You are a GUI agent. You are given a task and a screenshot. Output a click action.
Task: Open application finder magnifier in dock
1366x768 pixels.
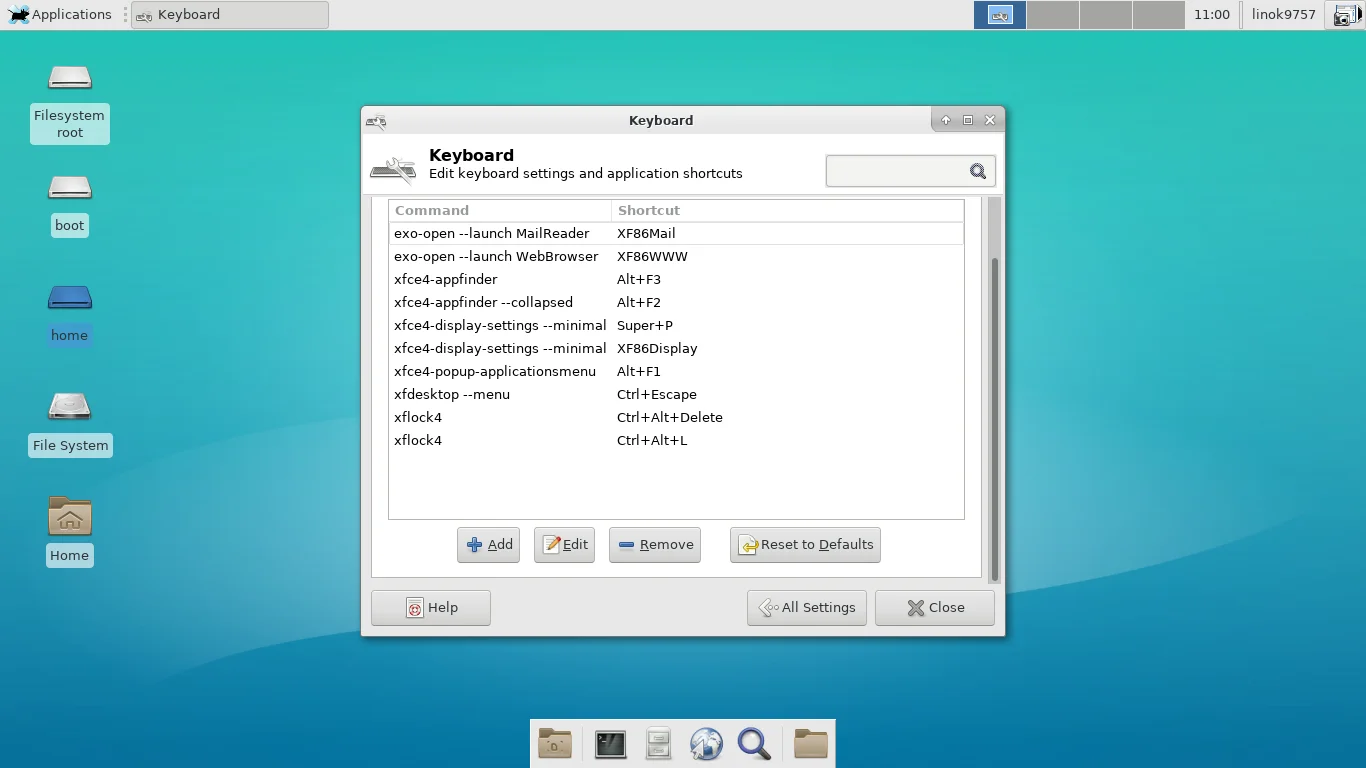[754, 744]
